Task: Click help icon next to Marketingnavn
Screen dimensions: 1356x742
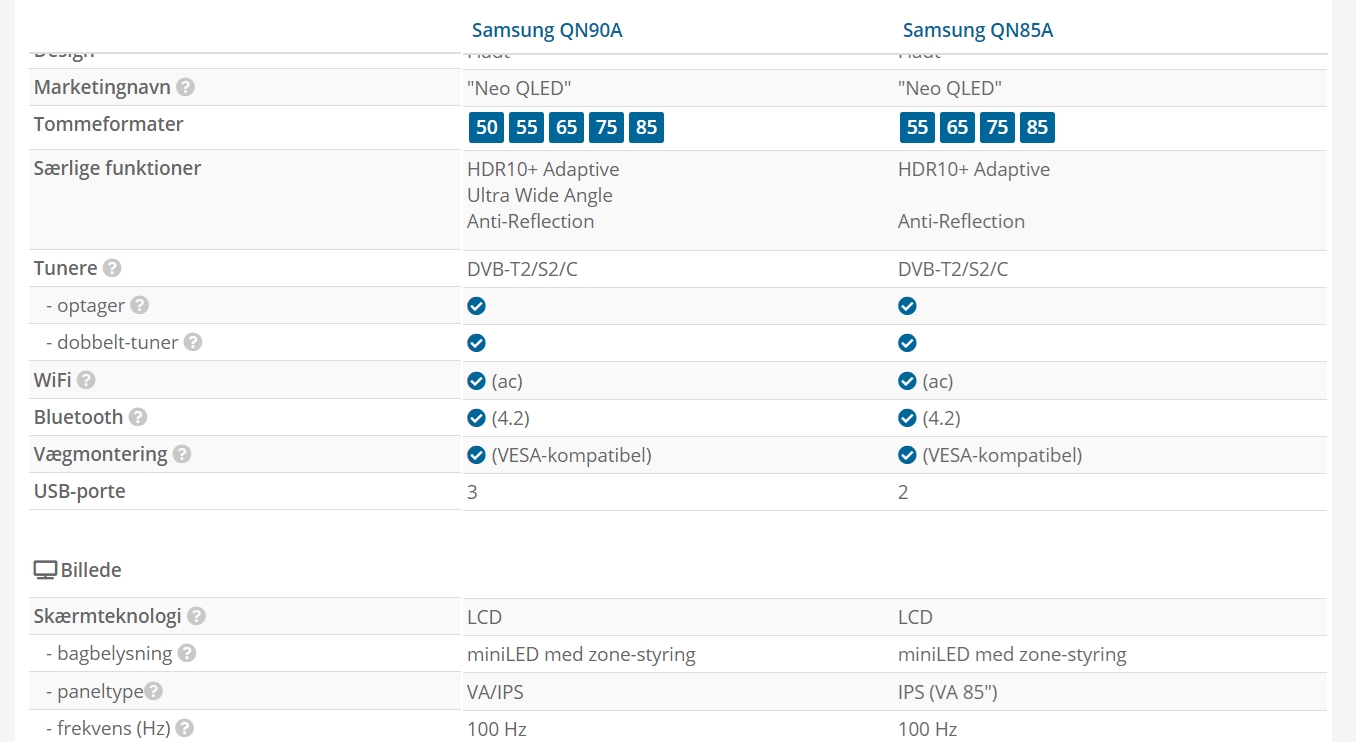Action: pos(185,87)
